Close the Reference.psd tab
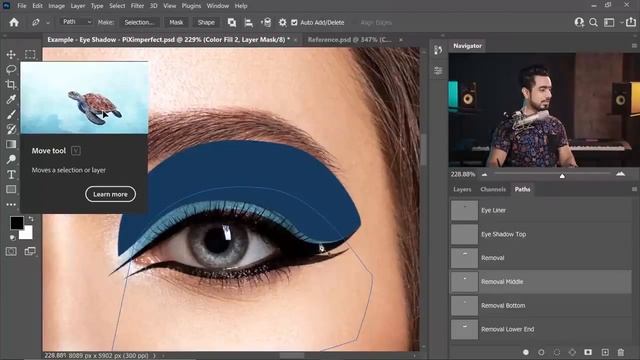Image resolution: width=640 pixels, height=360 pixels. (401, 40)
